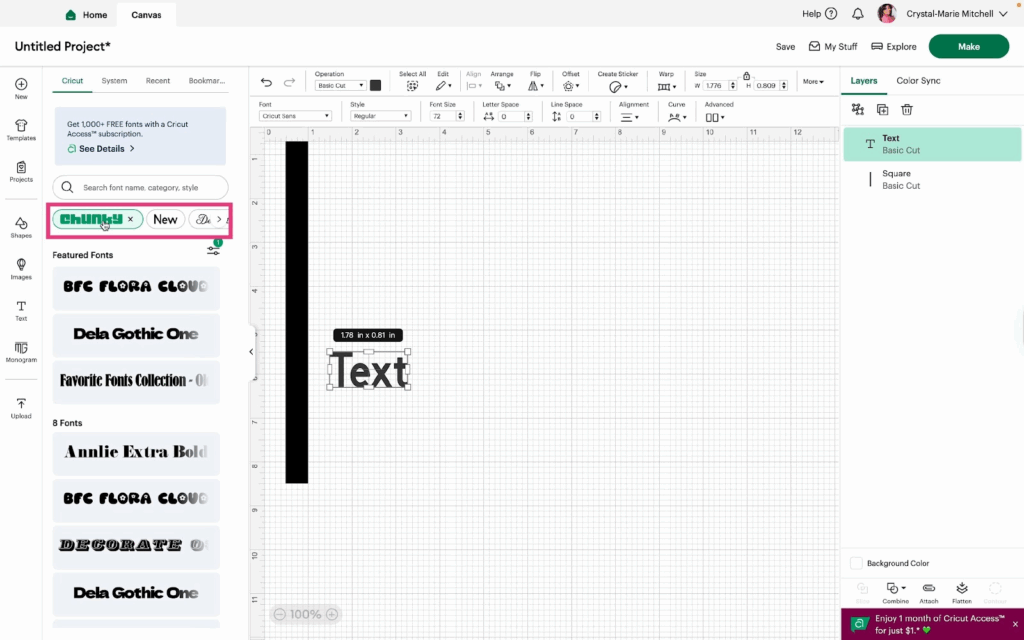Switch to the System fonts tab

(114, 81)
